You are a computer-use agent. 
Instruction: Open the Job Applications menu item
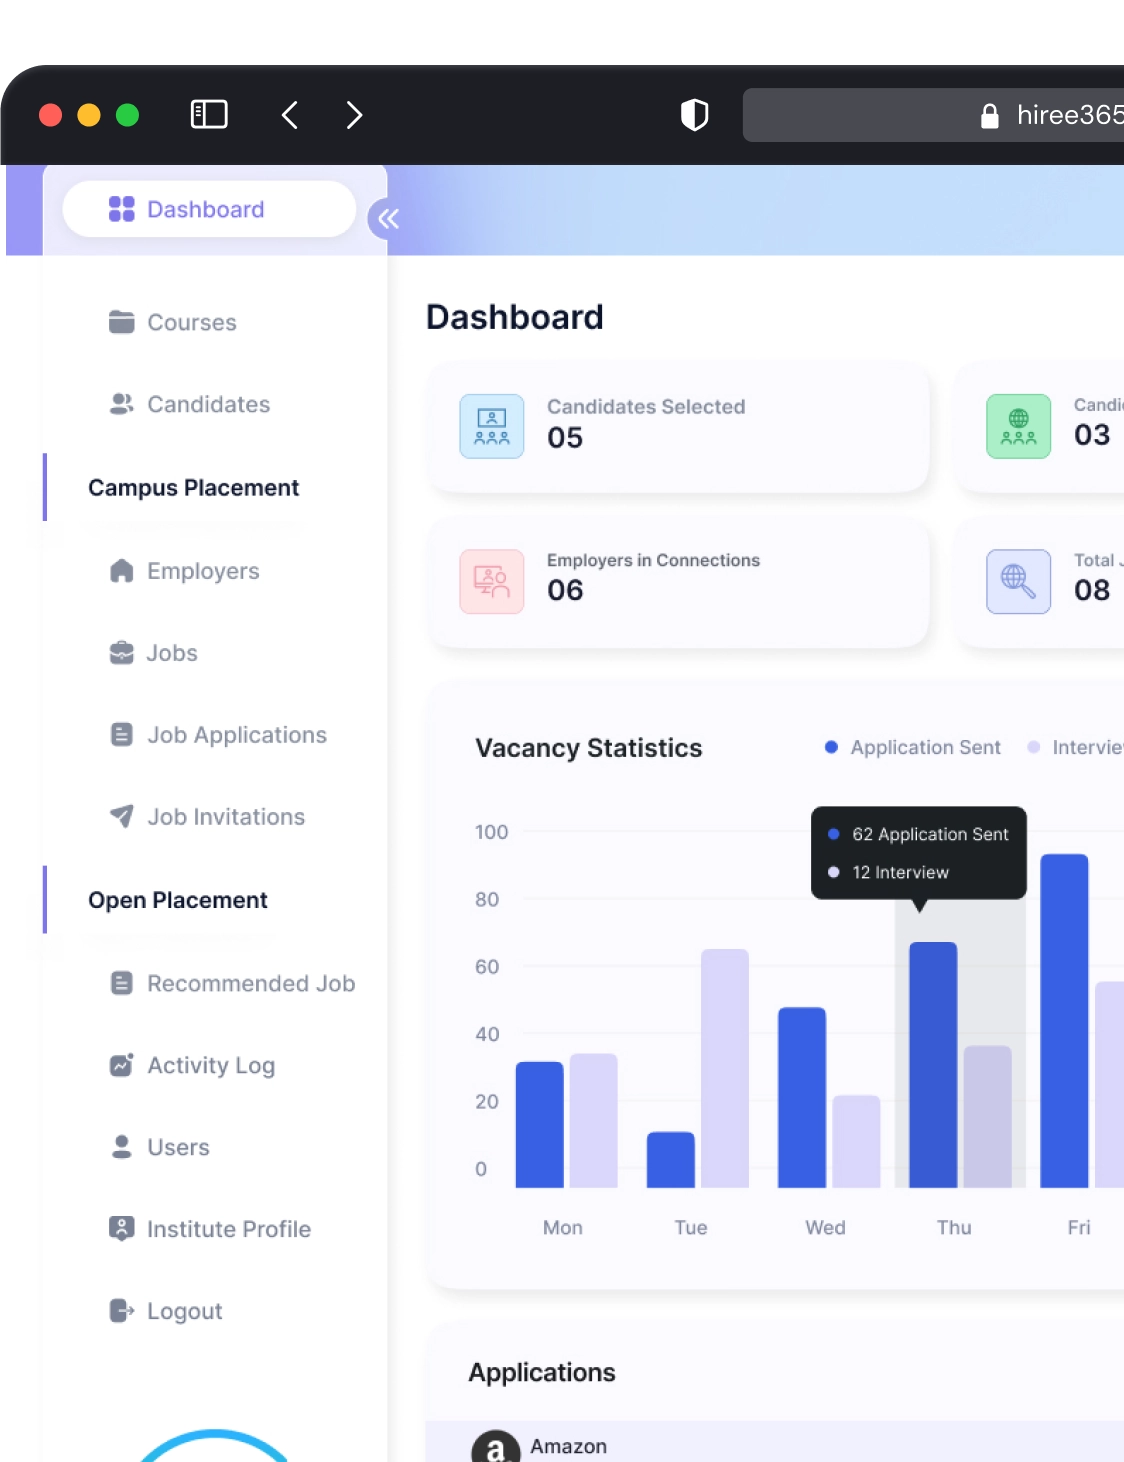237,735
